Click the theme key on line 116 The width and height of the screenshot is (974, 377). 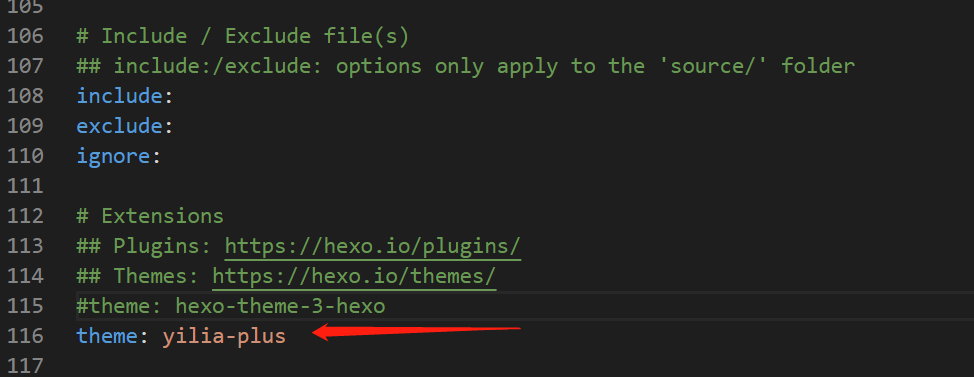pos(107,336)
